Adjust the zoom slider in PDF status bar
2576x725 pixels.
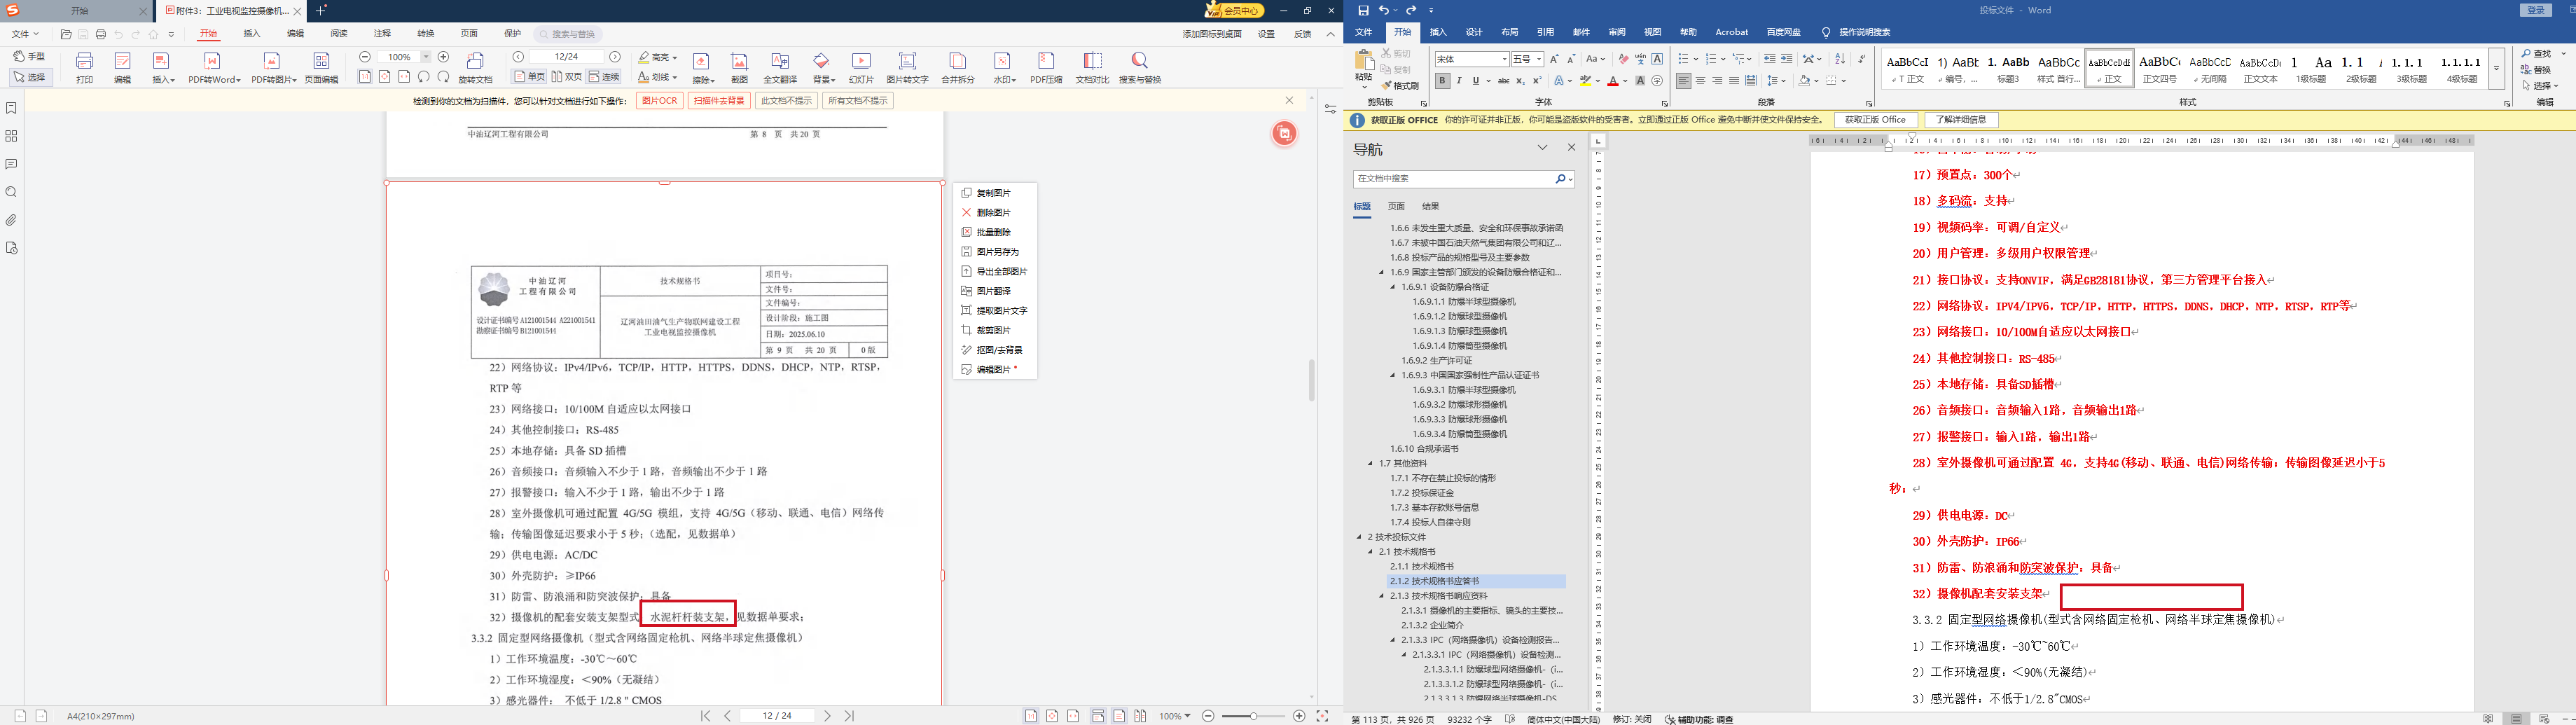click(x=1253, y=716)
